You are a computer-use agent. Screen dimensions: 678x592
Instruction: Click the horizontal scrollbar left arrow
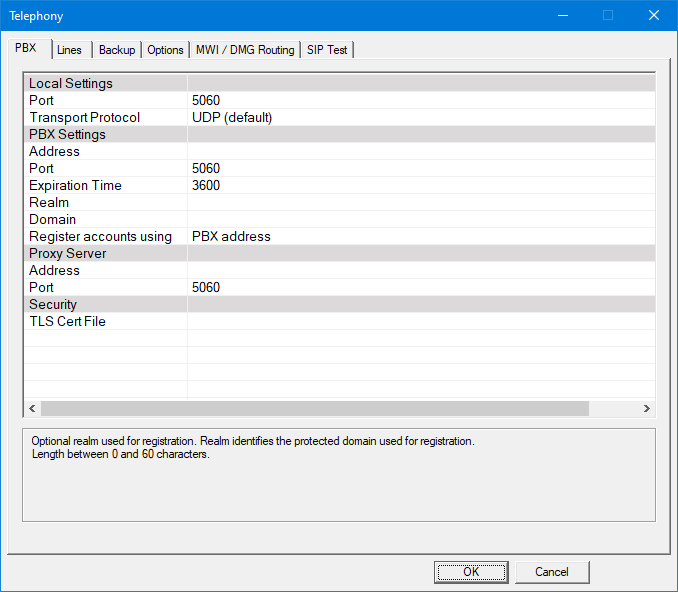pos(31,408)
